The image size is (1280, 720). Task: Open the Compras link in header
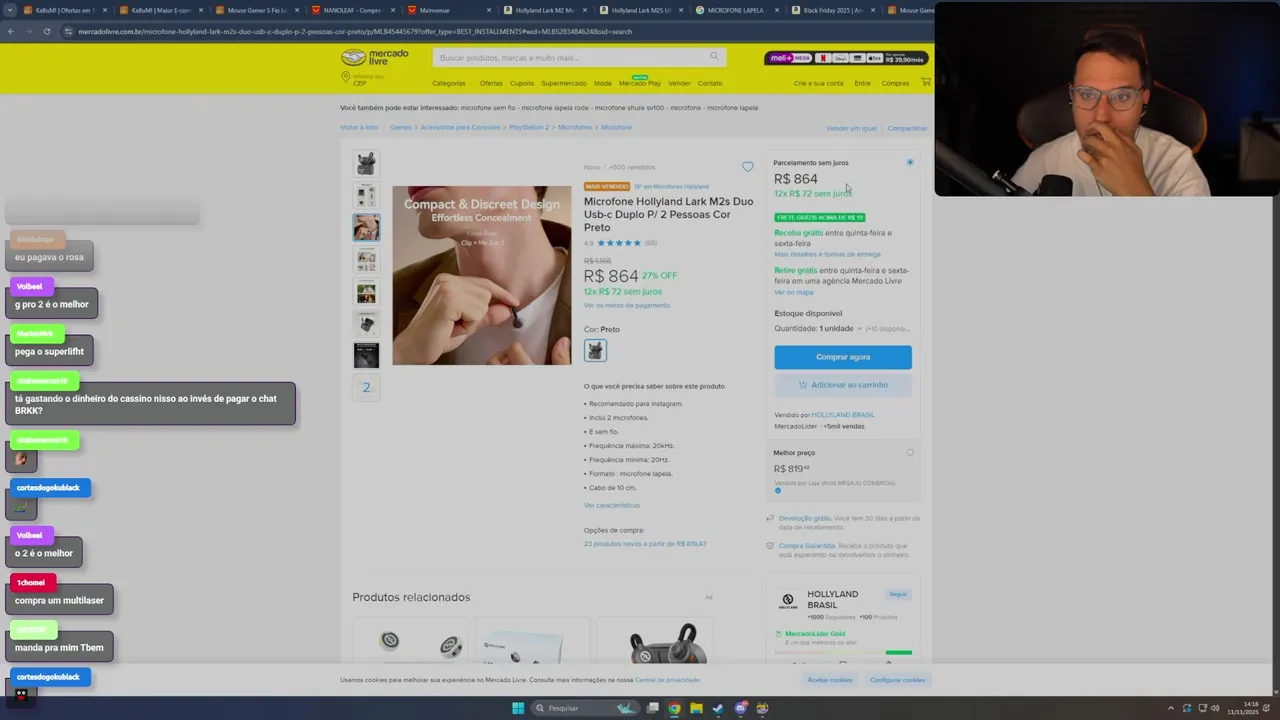click(896, 83)
